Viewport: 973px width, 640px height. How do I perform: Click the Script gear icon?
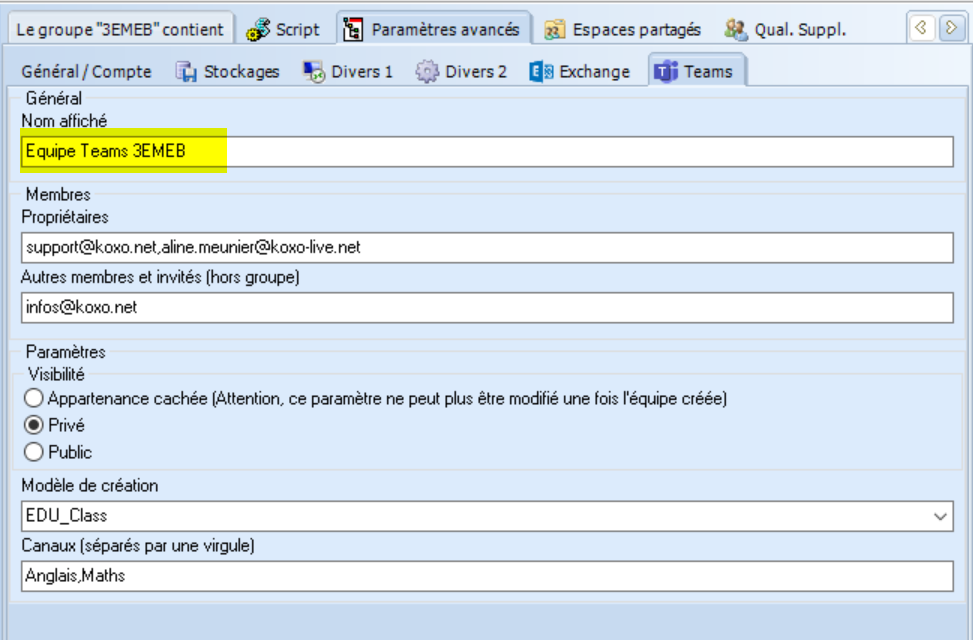point(258,29)
